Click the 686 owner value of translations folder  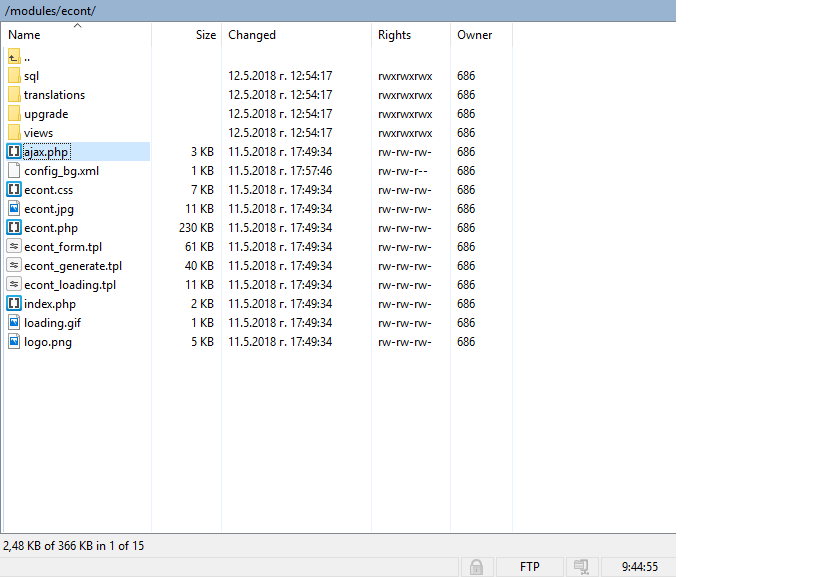click(466, 95)
